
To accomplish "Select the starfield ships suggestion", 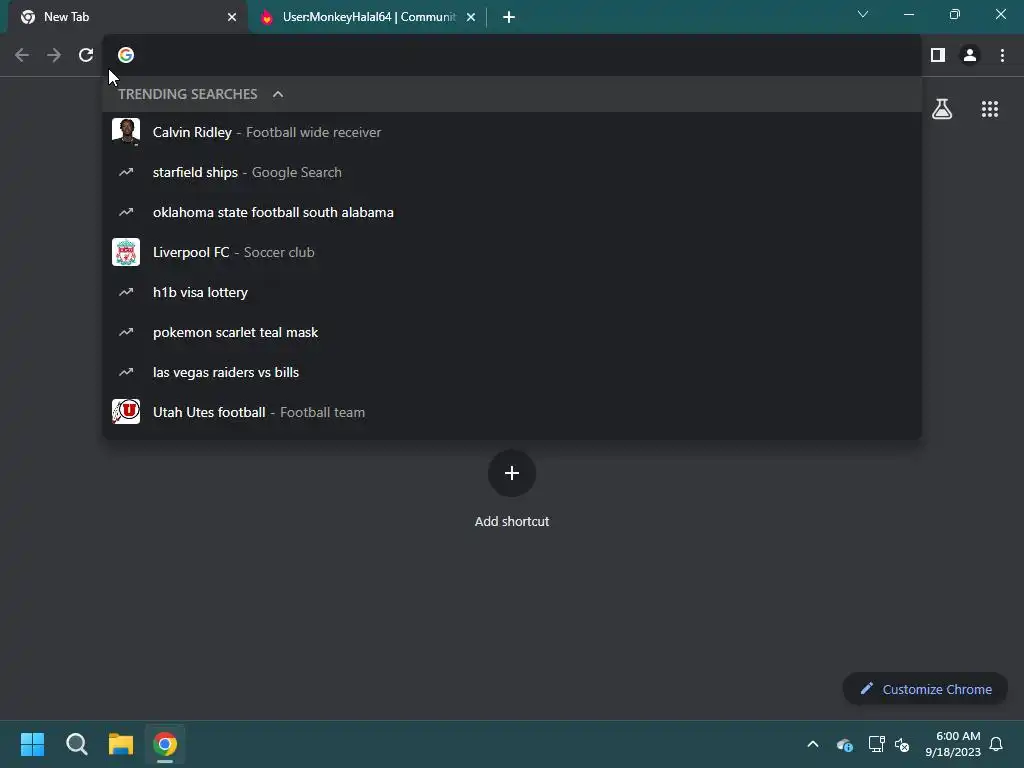I will point(512,172).
